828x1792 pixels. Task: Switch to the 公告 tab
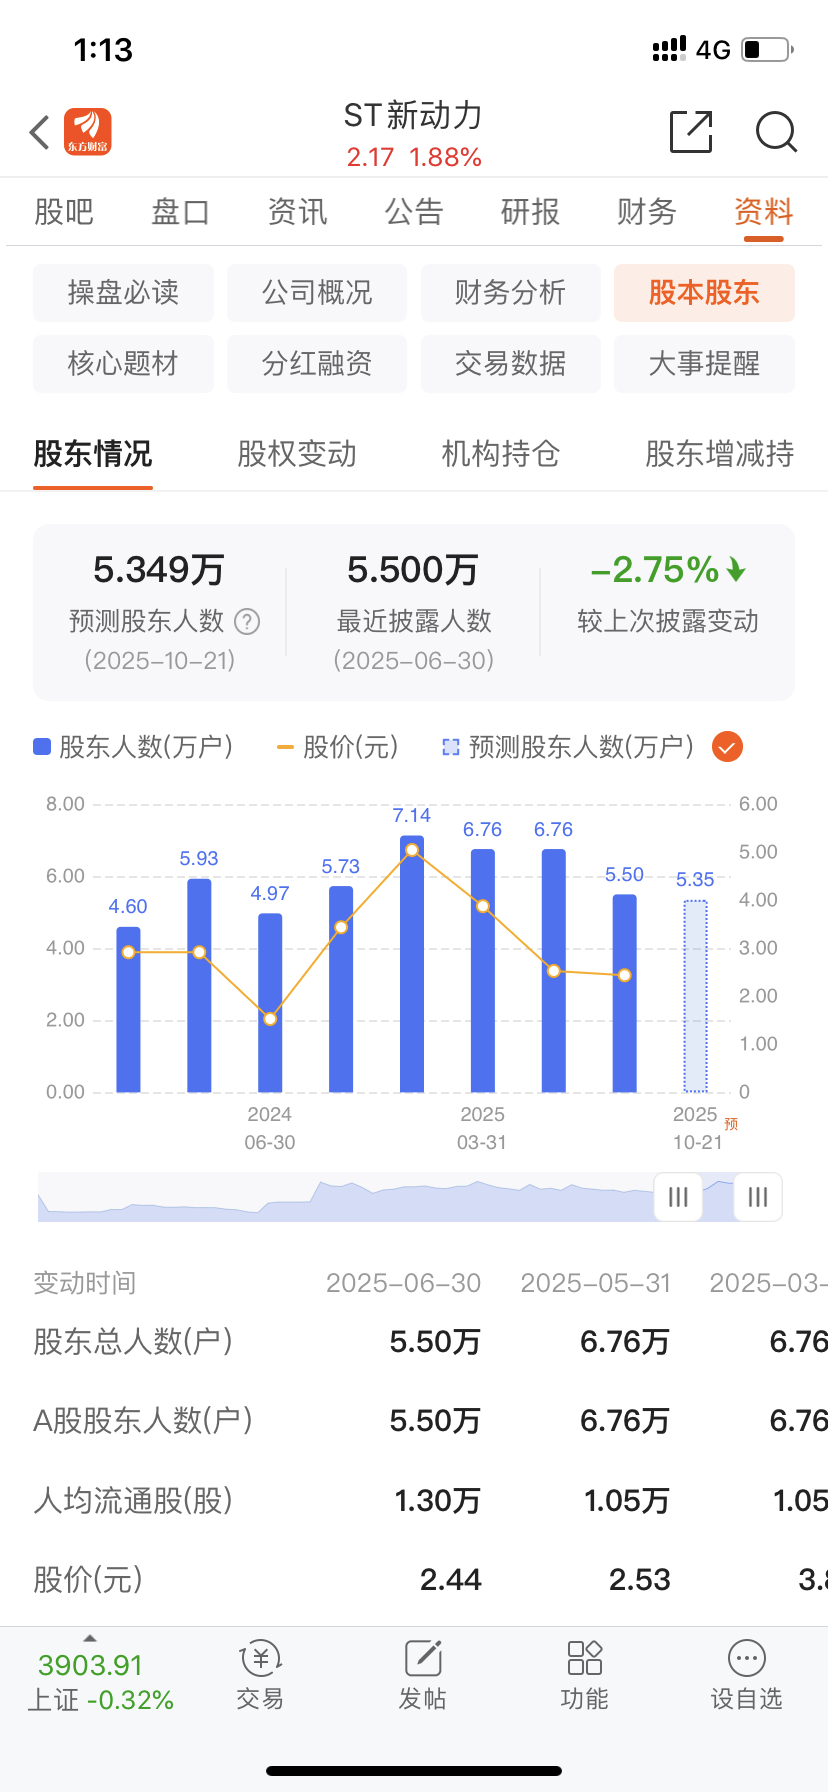coord(414,212)
